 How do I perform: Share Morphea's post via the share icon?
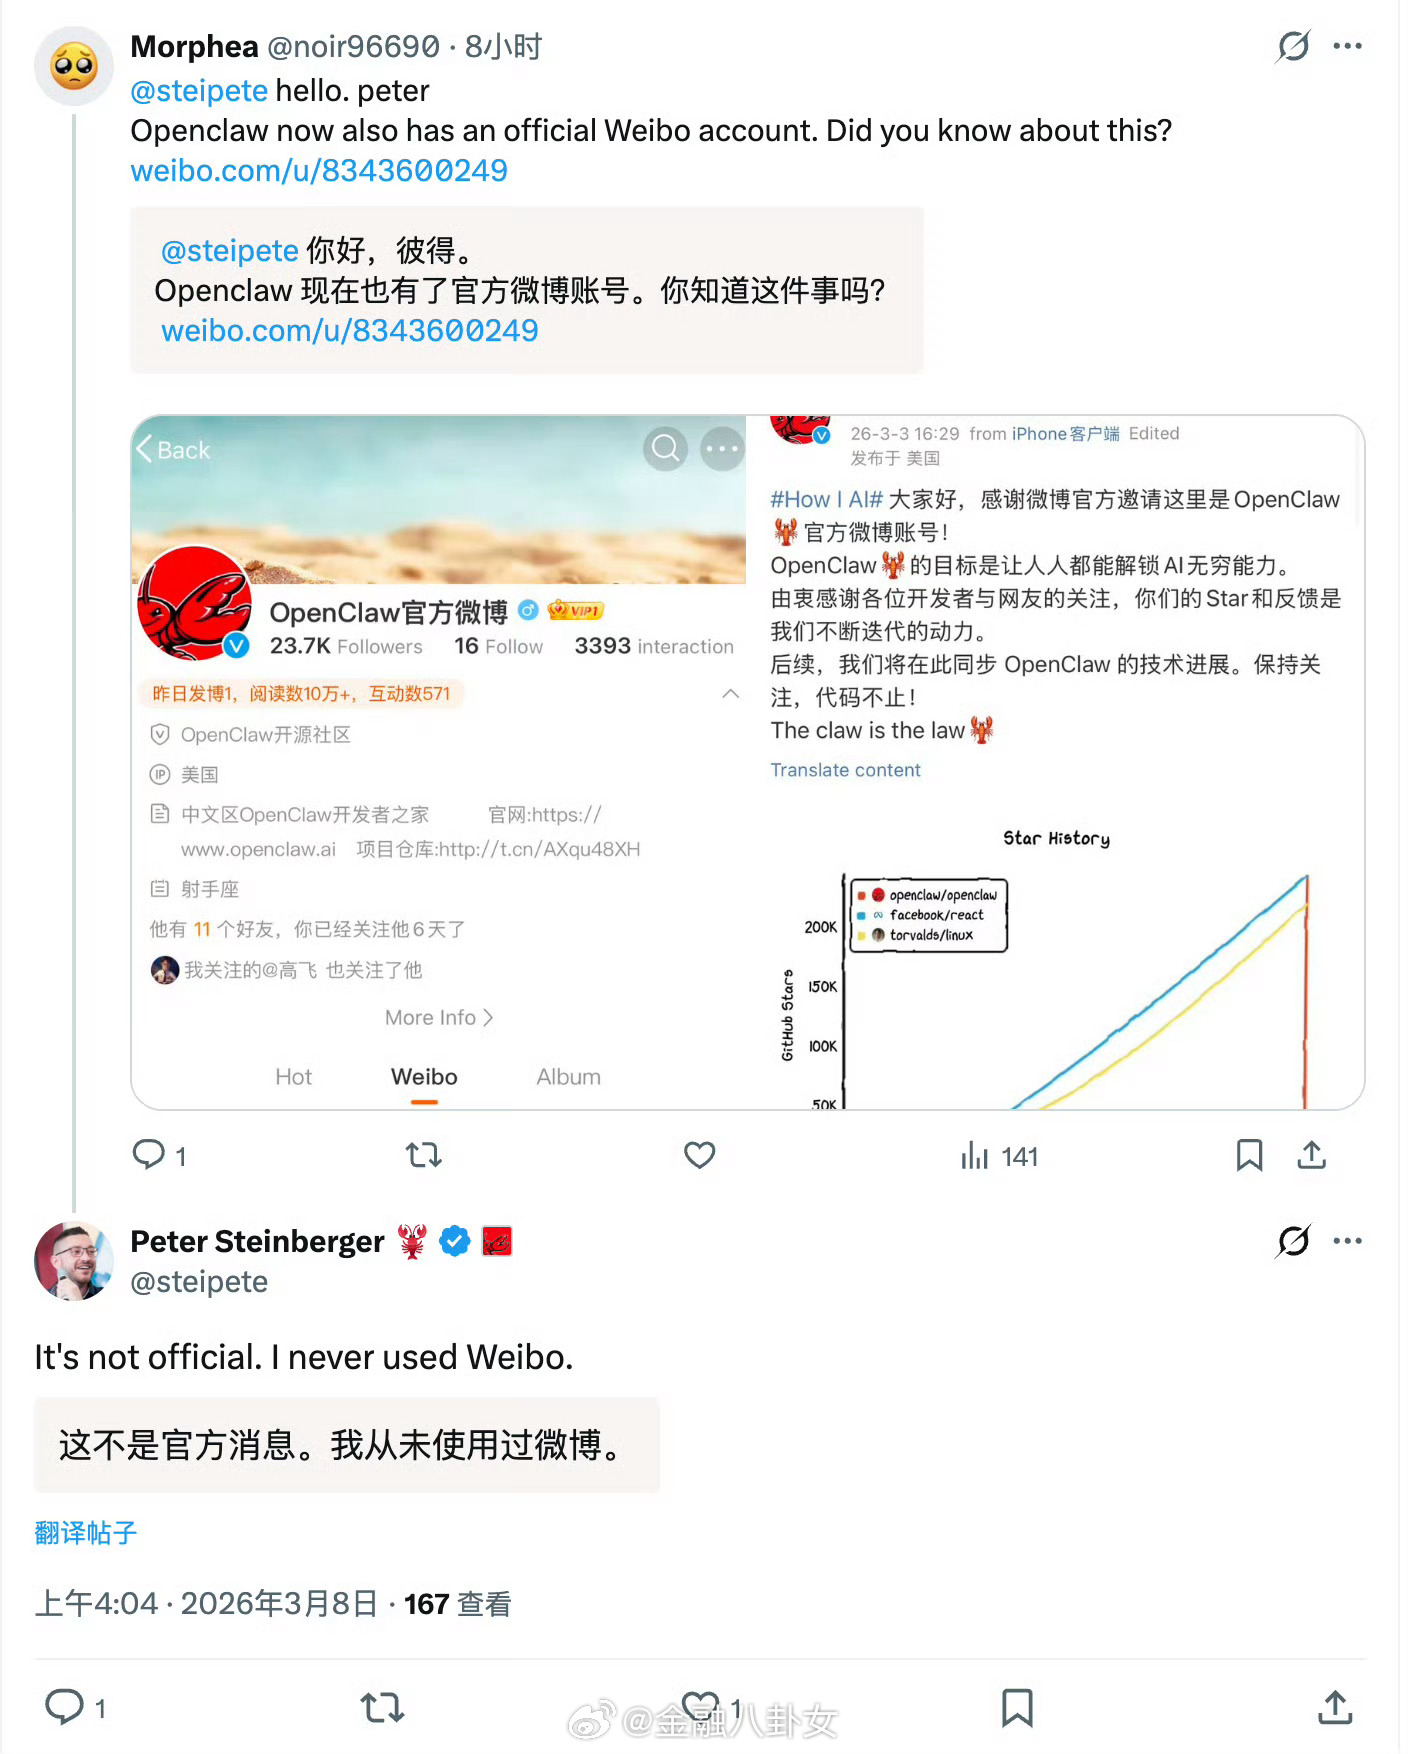pos(1311,1155)
